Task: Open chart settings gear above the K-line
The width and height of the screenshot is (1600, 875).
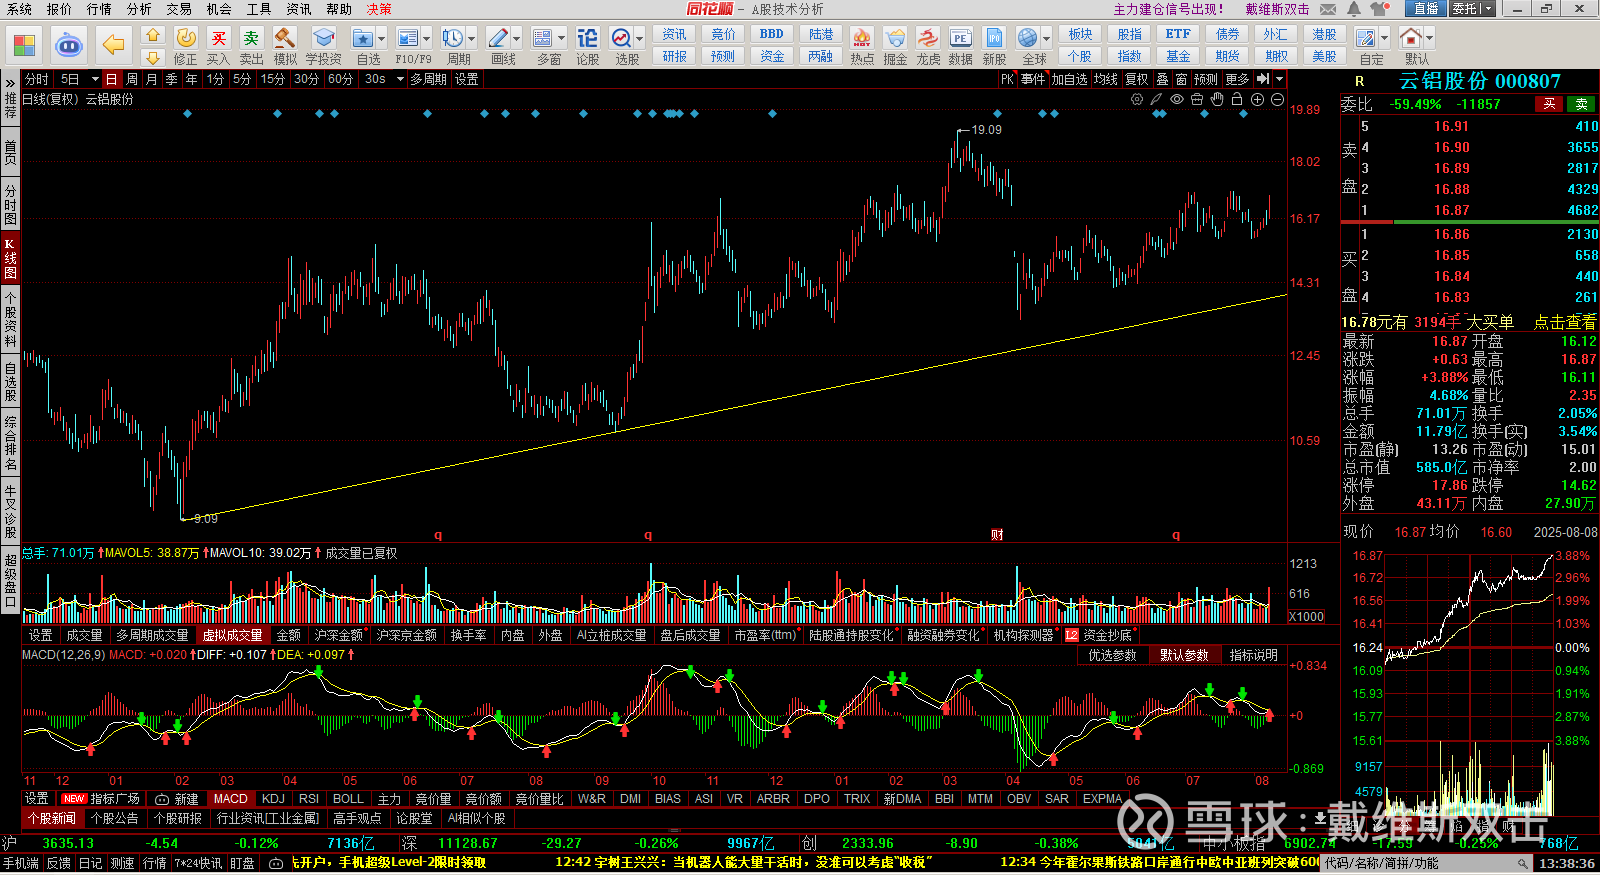Action: click(1137, 99)
